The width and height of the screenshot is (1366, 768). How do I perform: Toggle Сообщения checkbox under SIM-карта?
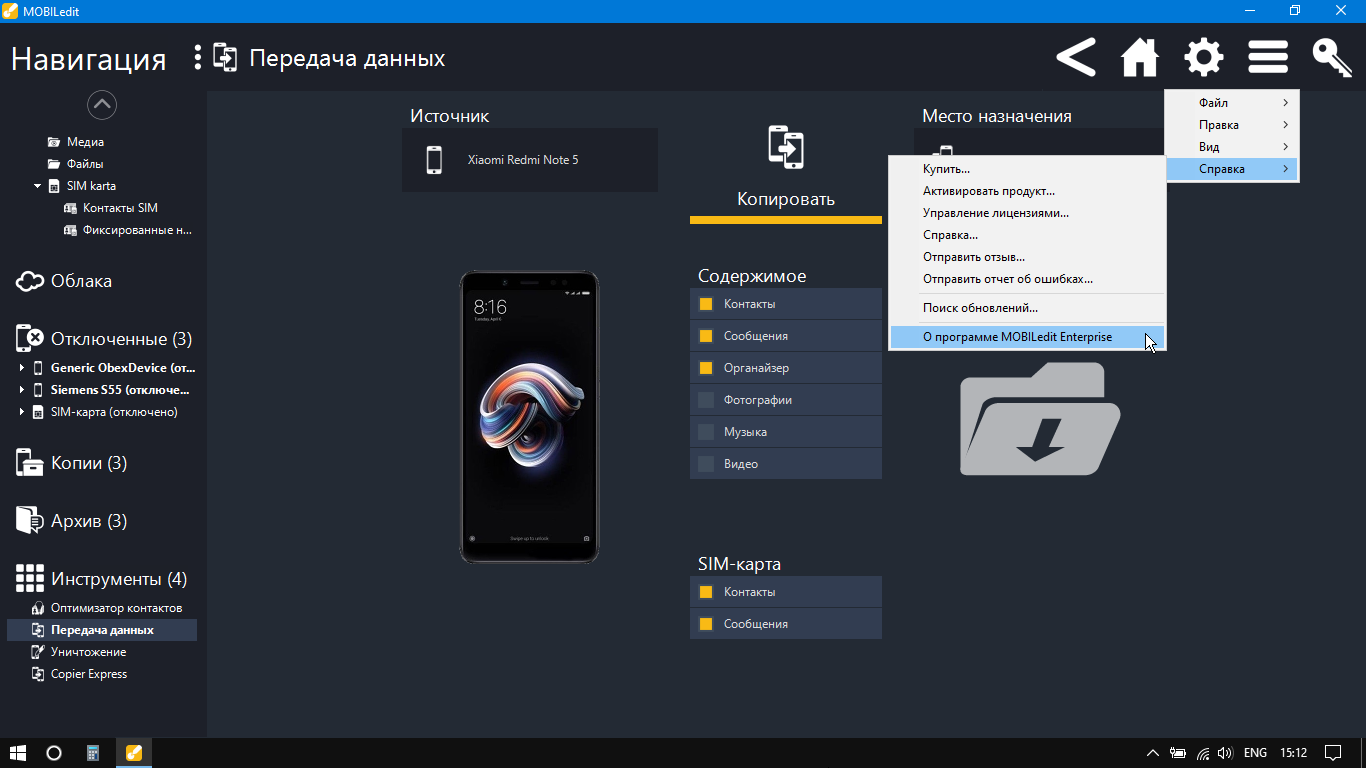coord(706,624)
